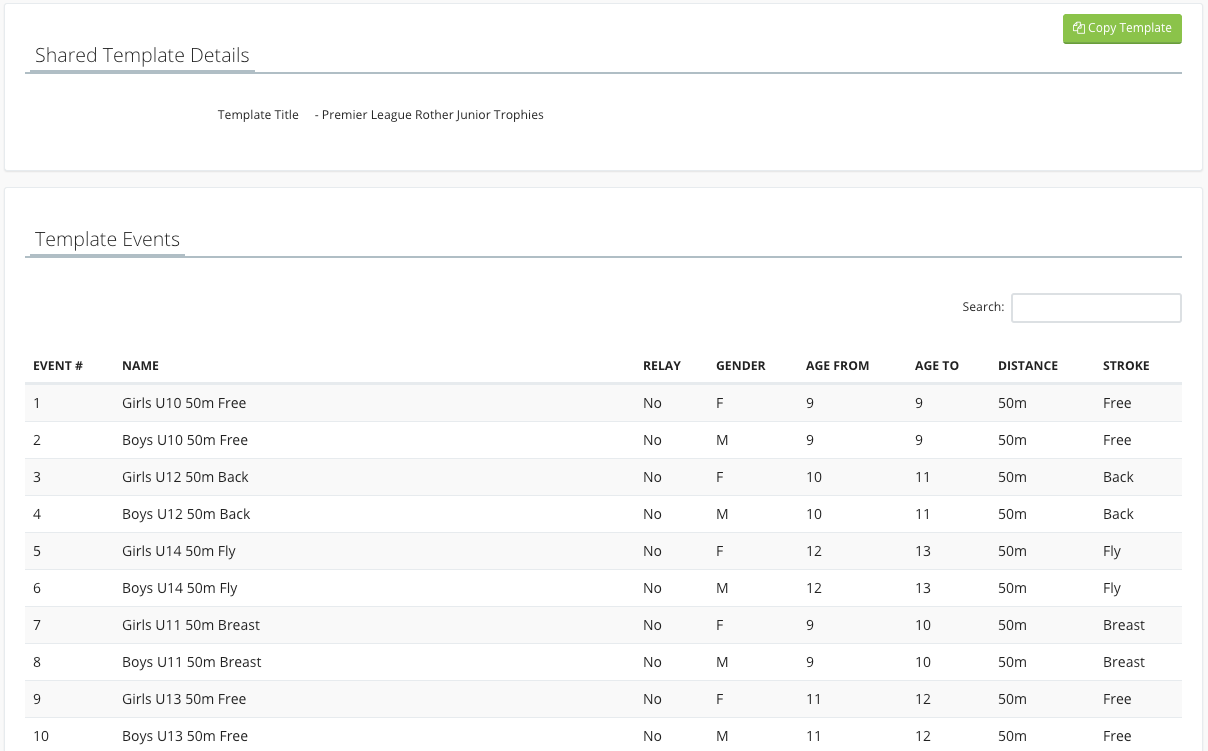Click Gender 'F' in Girls U10 row

[x=720, y=403]
